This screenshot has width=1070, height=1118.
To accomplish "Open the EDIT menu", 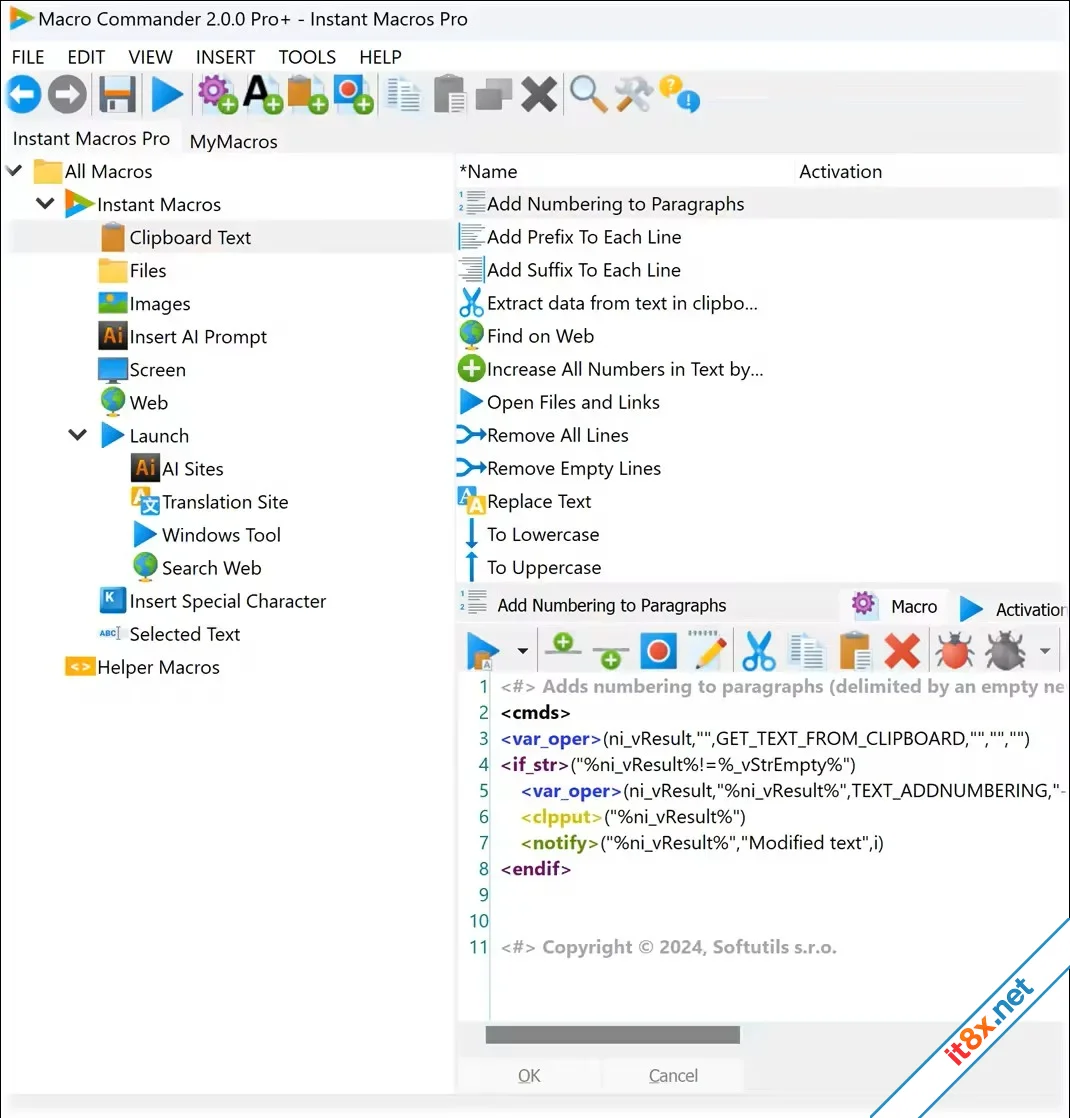I will coord(86,57).
